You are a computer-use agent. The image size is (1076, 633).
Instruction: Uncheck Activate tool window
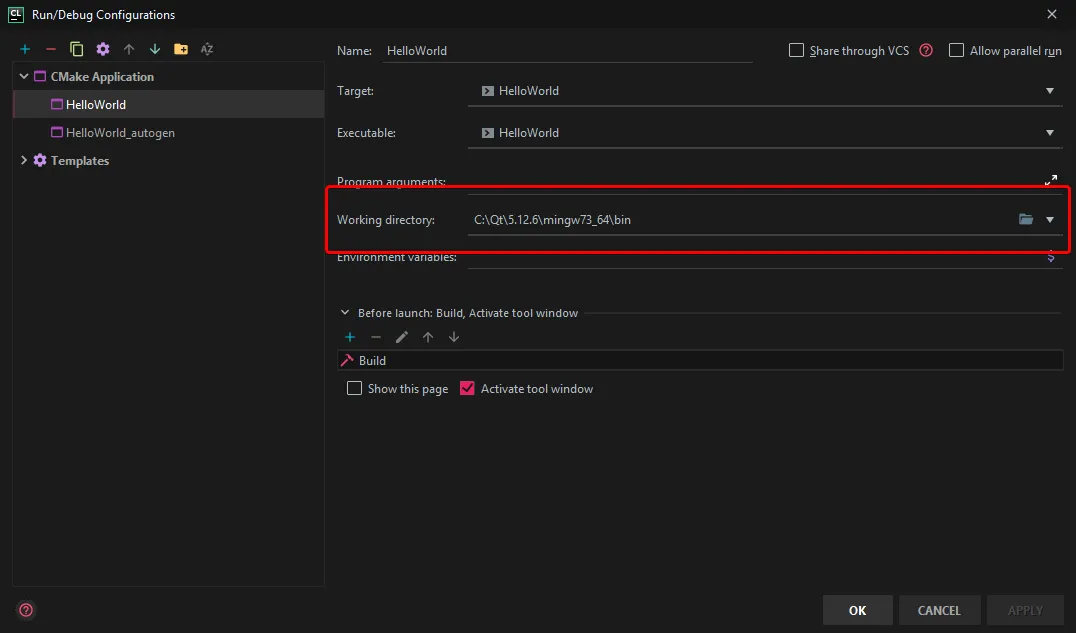467,388
